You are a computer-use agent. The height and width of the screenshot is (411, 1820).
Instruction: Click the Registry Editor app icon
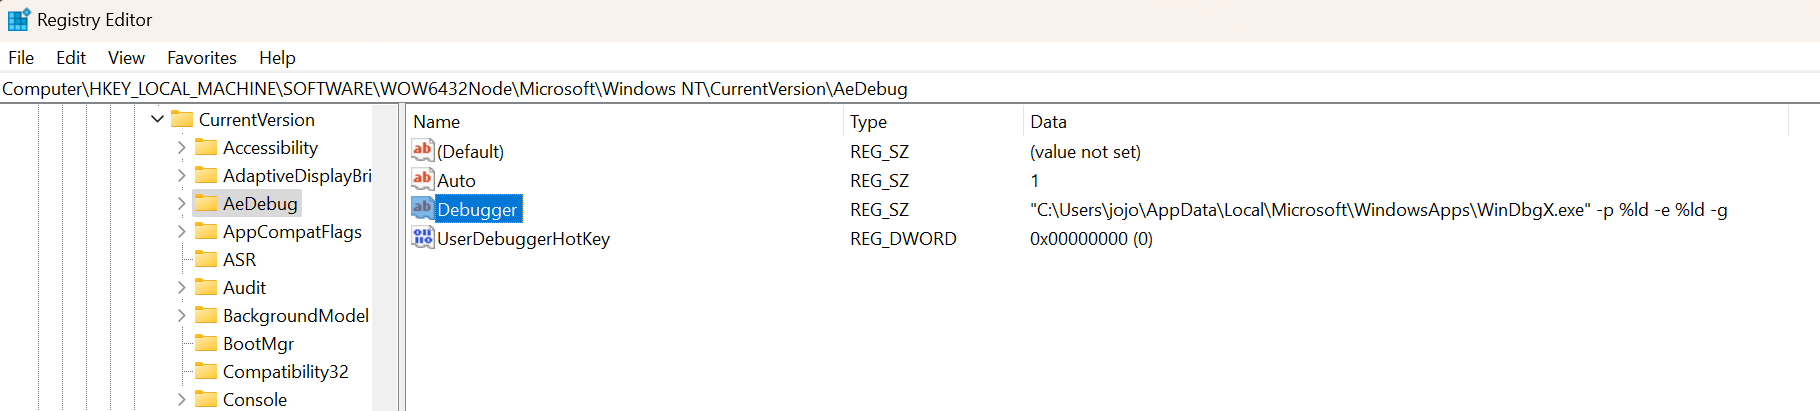(x=19, y=20)
